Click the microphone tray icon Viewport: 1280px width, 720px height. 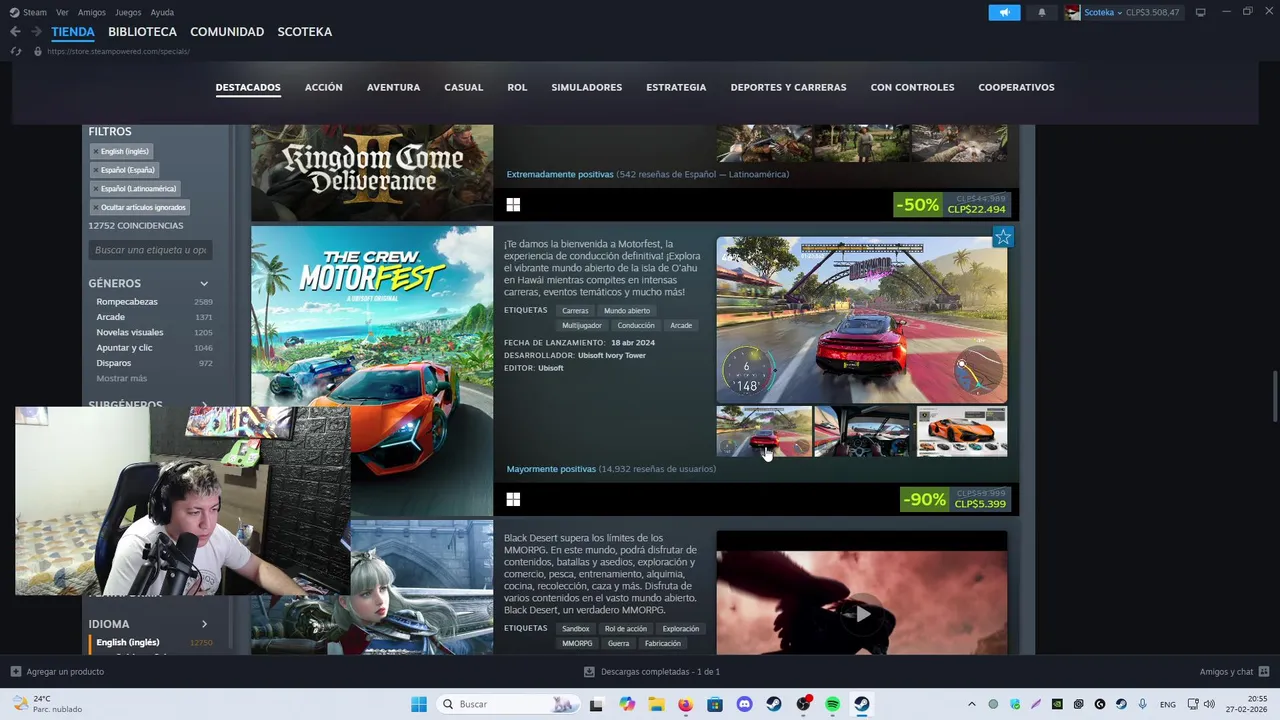point(1142,704)
